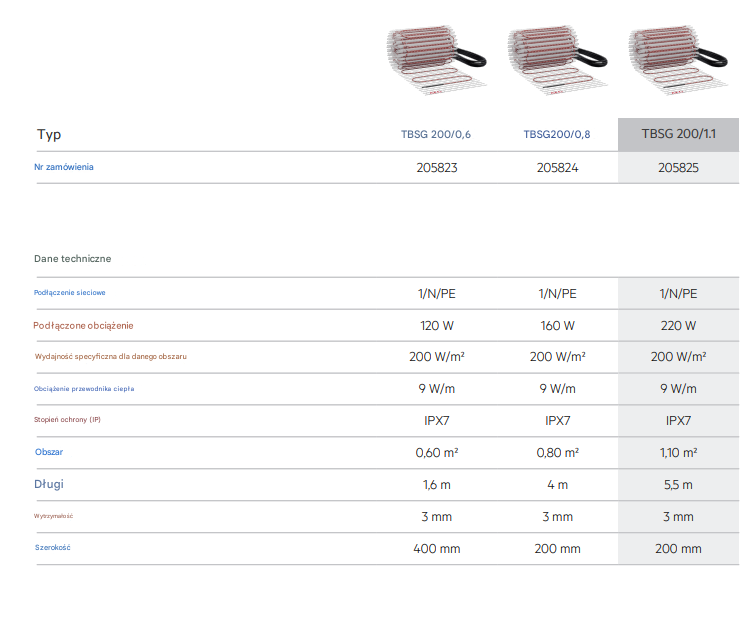Select 1/N/PE value in TBSG 200/1.1 column
The image size is (751, 623).
point(678,294)
